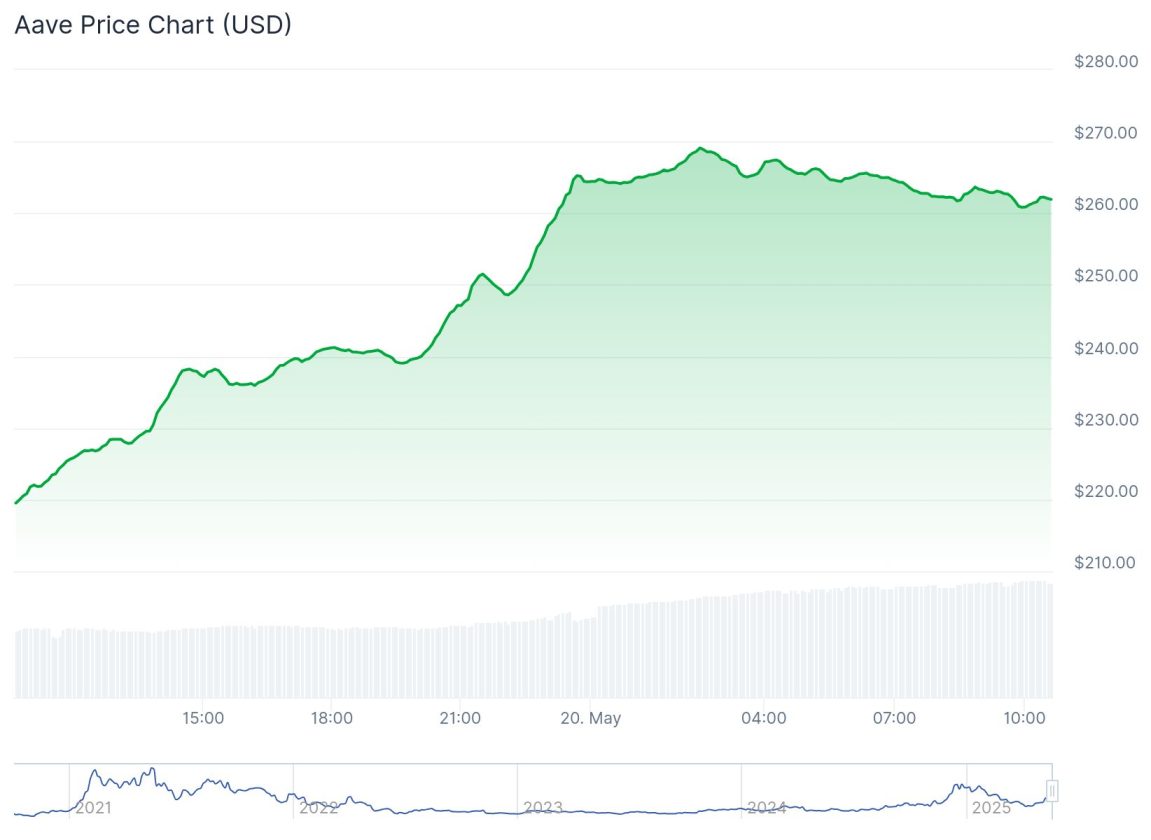
Task: Click the $270.00 y-axis label
Action: point(1105,133)
